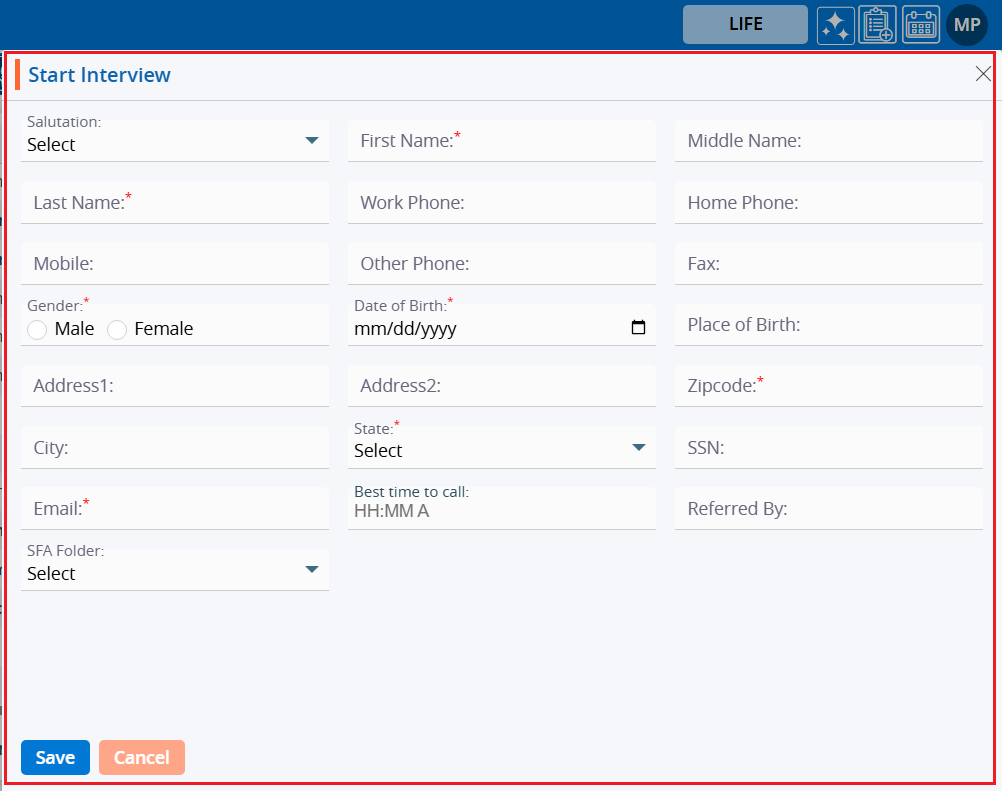Select the Male gender option
The width and height of the screenshot is (1002, 791).
38,330
